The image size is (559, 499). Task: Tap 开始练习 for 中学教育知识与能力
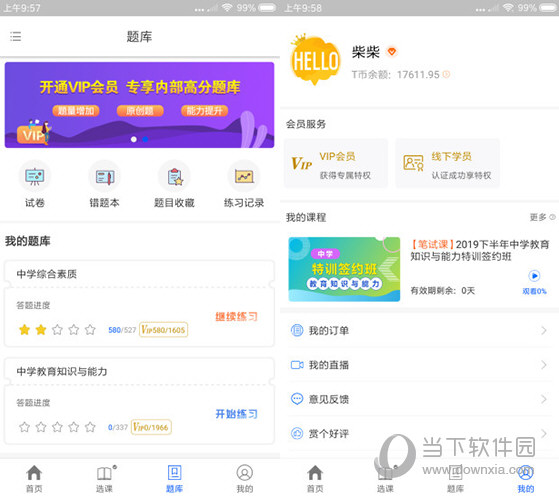click(x=236, y=414)
